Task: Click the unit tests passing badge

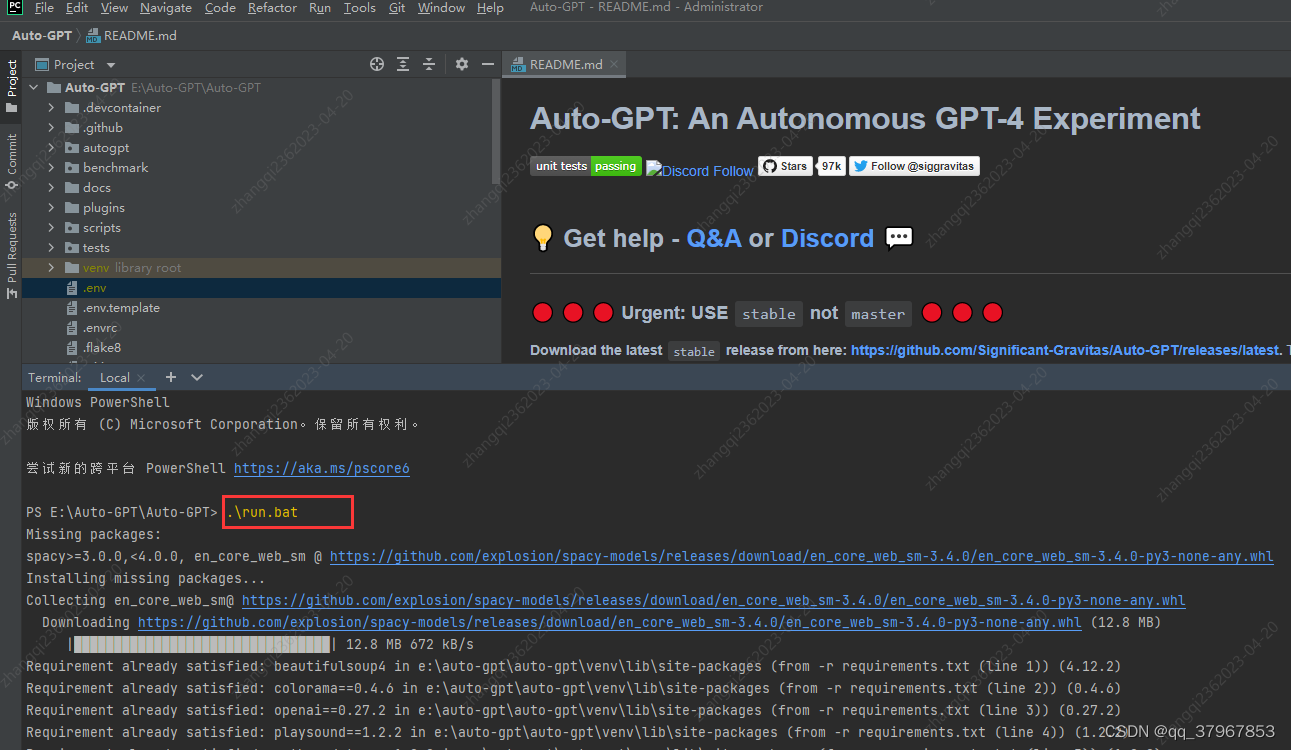Action: click(586, 166)
